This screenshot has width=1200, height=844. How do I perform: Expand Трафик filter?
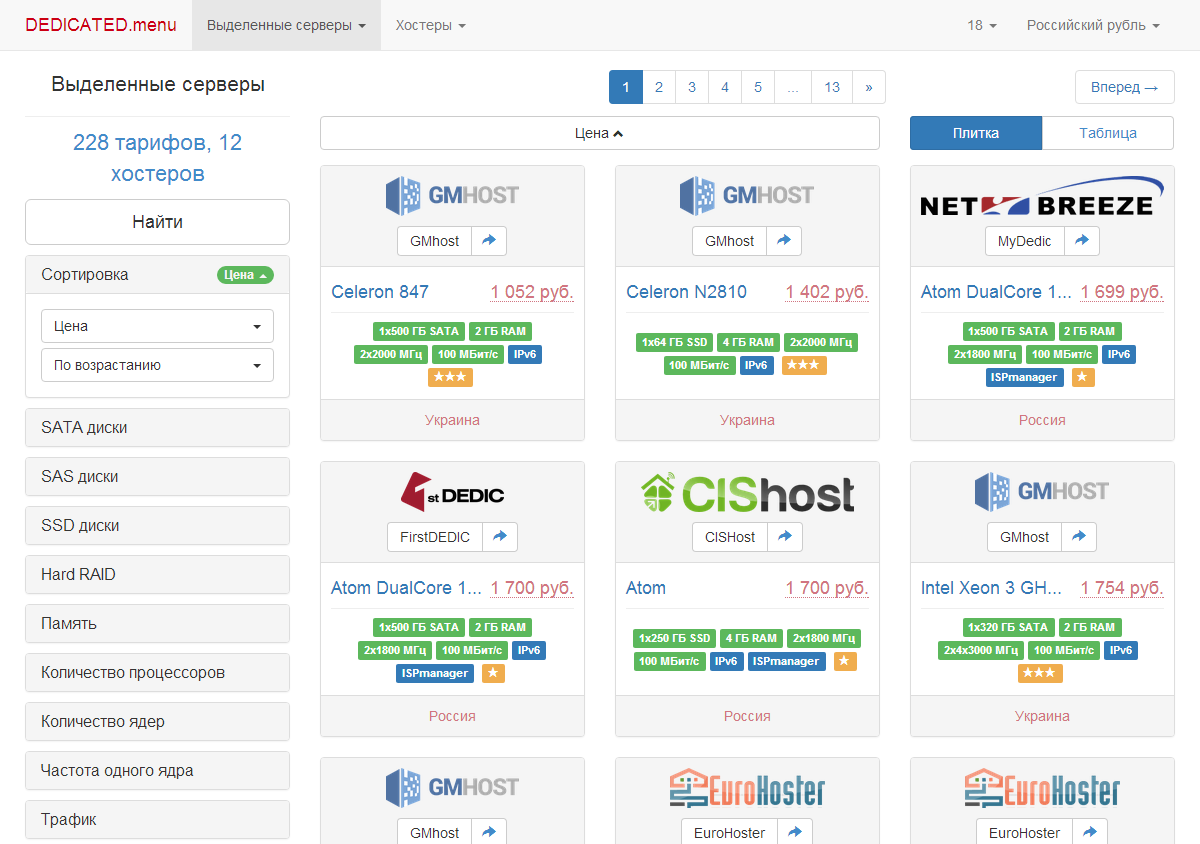[157, 819]
